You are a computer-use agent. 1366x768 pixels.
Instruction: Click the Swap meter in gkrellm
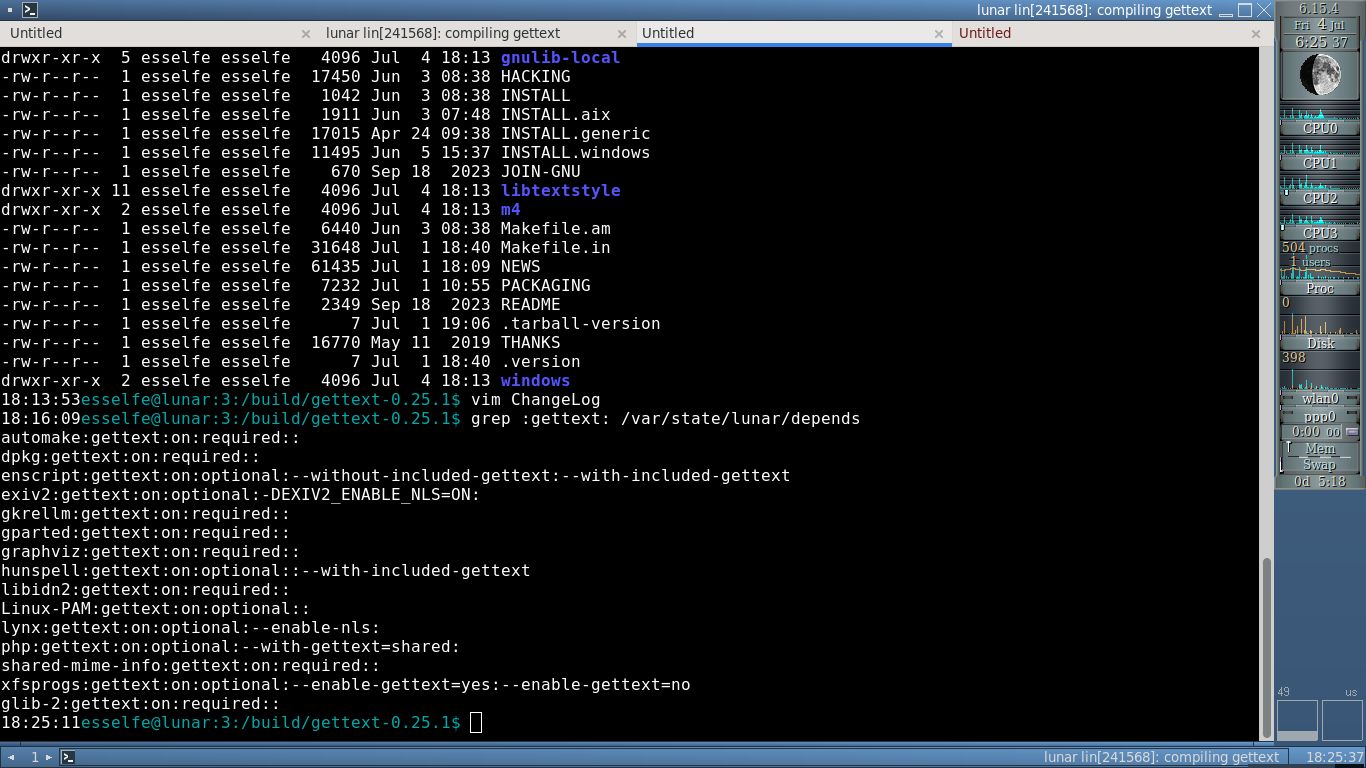pos(1320,465)
